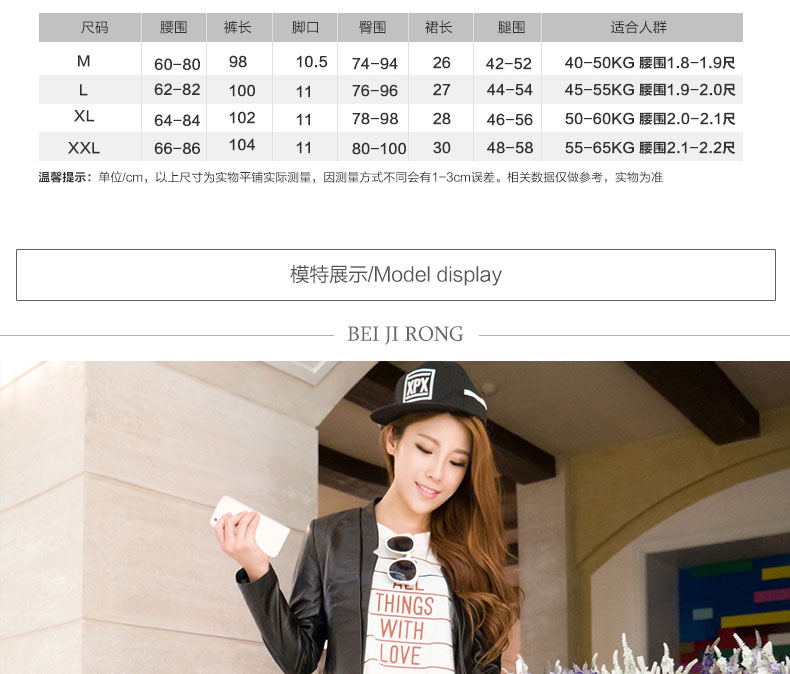Click the 裙长 column header

point(438,27)
